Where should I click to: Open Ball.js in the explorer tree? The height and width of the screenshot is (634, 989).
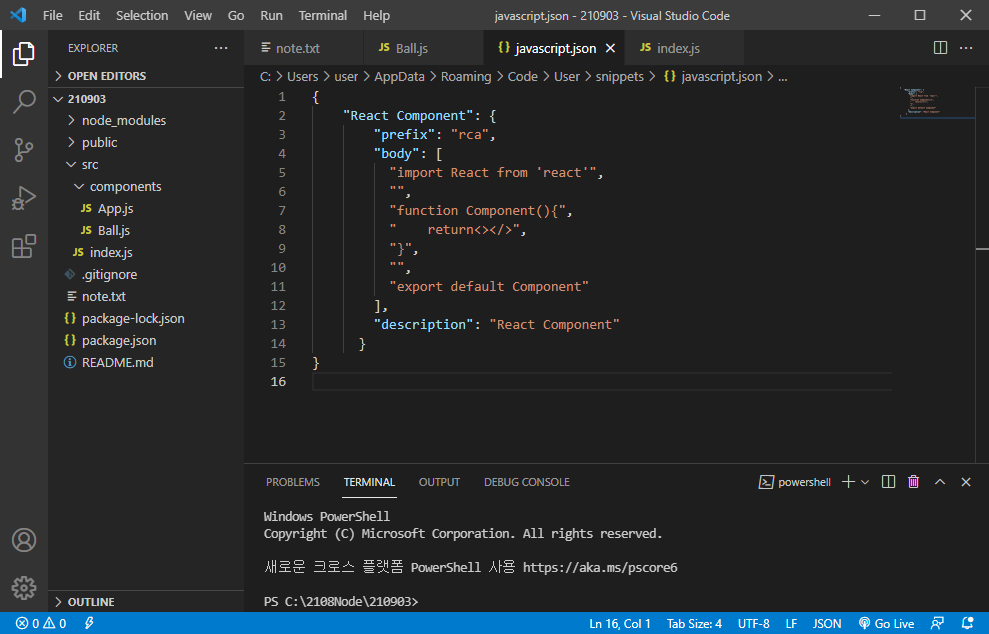pos(146,230)
